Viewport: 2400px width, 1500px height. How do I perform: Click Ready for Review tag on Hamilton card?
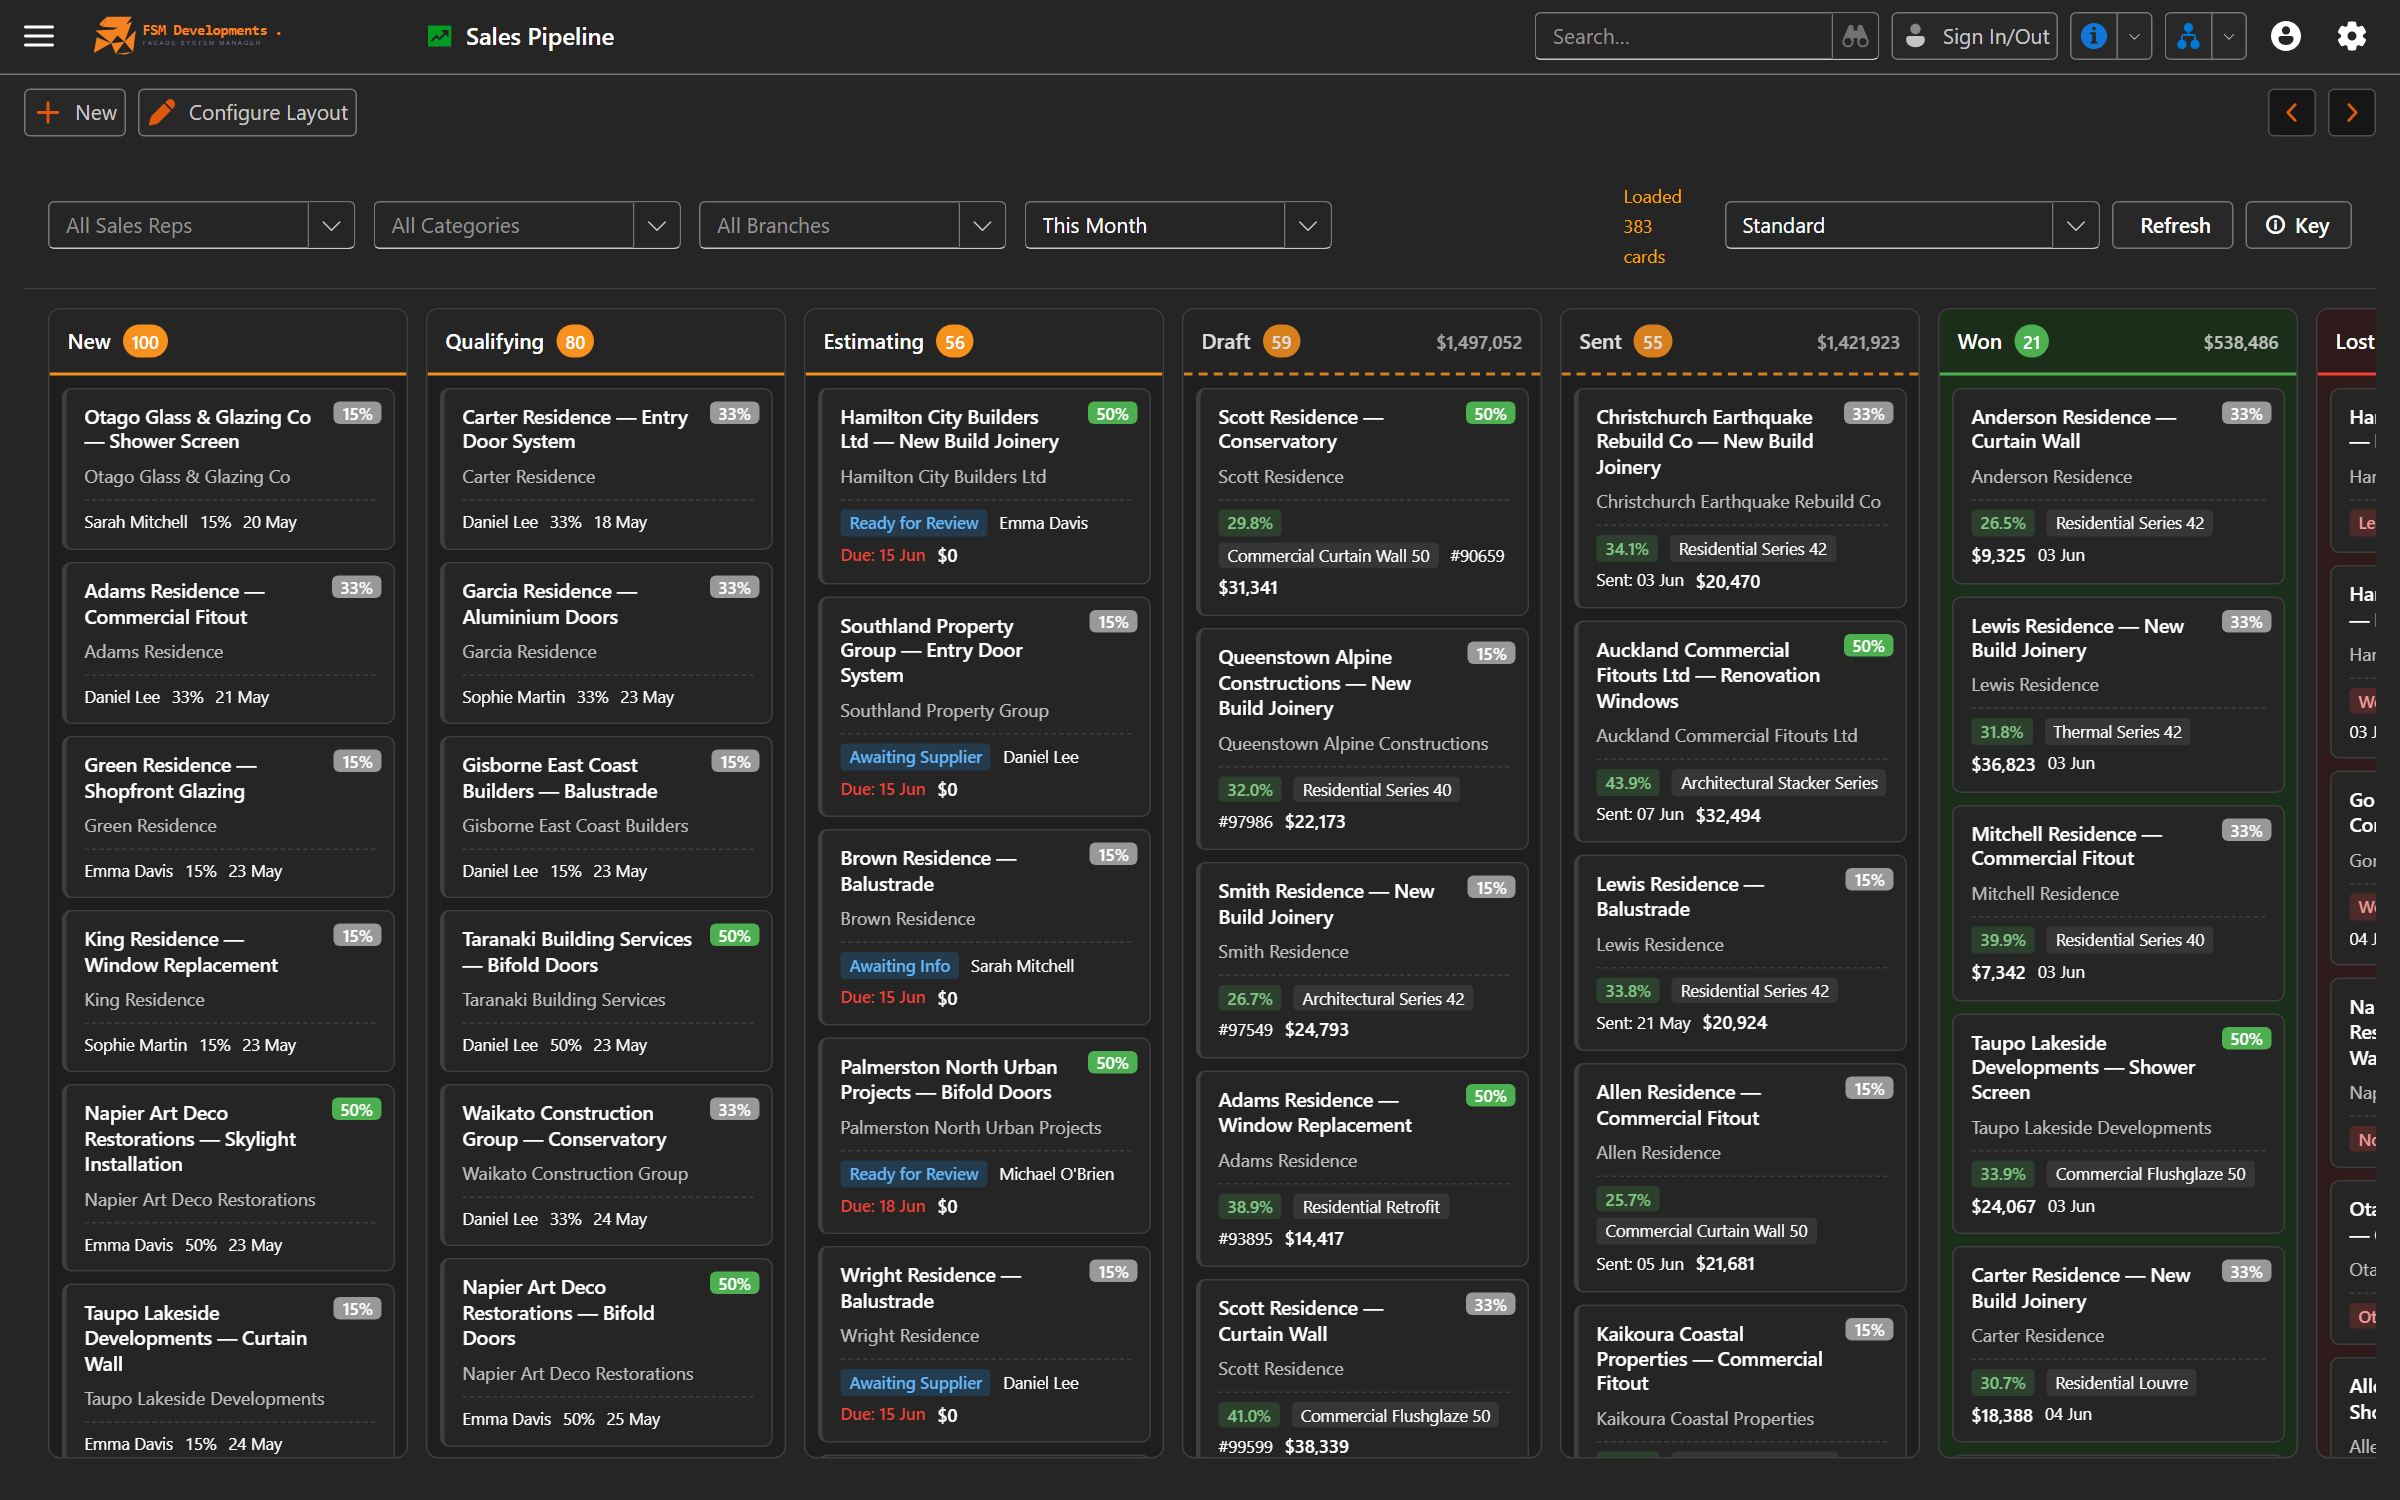pos(913,523)
